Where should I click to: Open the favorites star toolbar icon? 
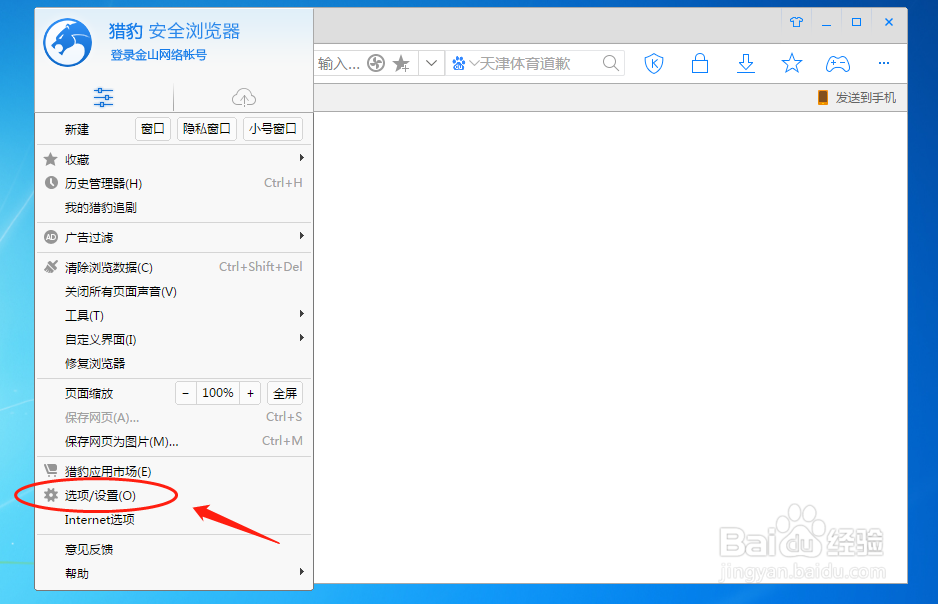(791, 63)
